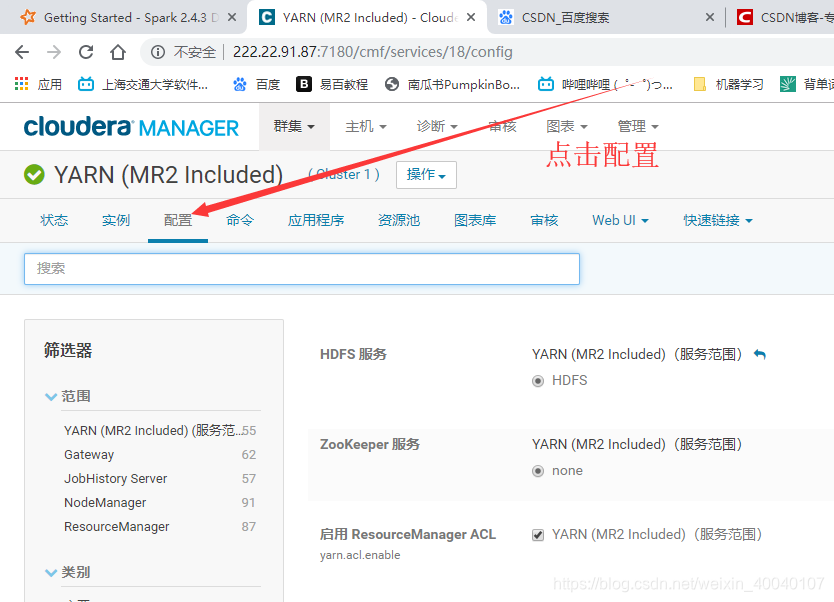Screen dimensions: 834x602
Task: Switch to CSDN博客 browser tab
Action: click(785, 18)
